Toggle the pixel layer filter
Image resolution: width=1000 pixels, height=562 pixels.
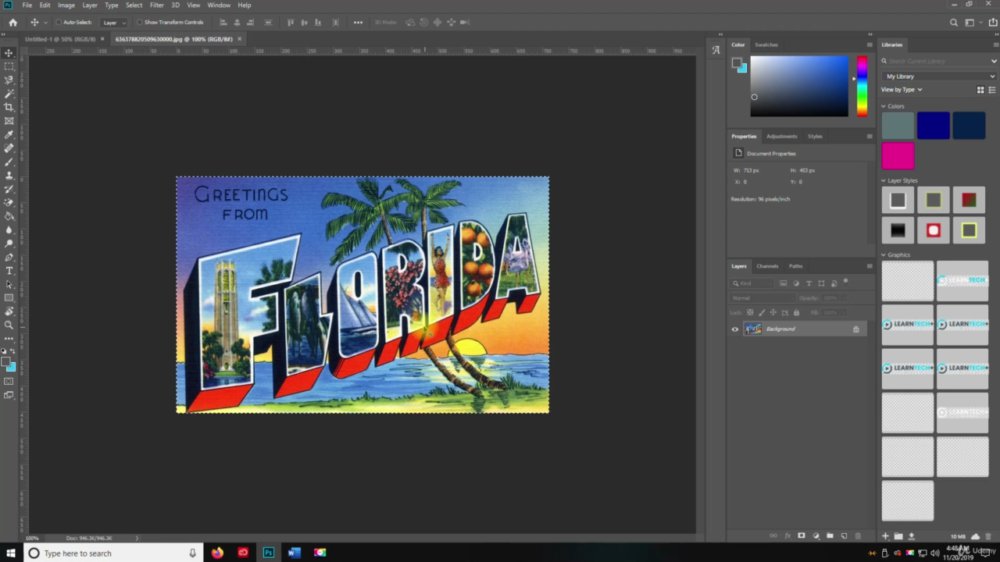pyautogui.click(x=783, y=283)
